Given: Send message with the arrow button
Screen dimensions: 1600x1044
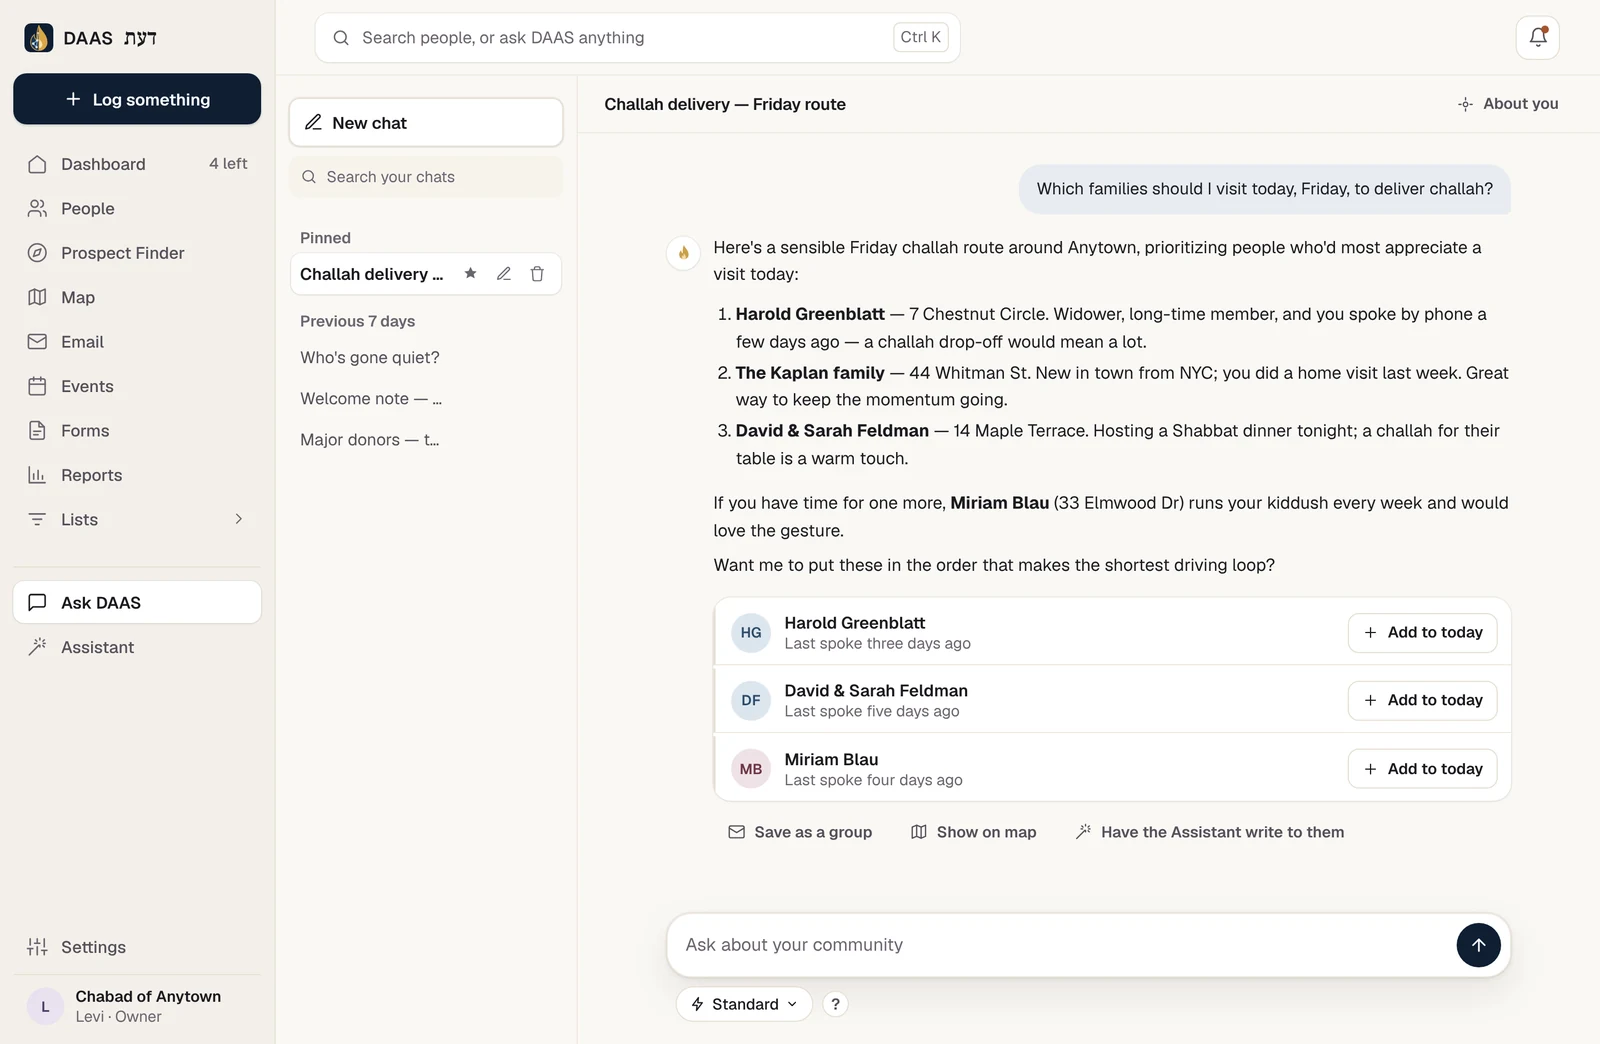Looking at the screenshot, I should (x=1478, y=945).
